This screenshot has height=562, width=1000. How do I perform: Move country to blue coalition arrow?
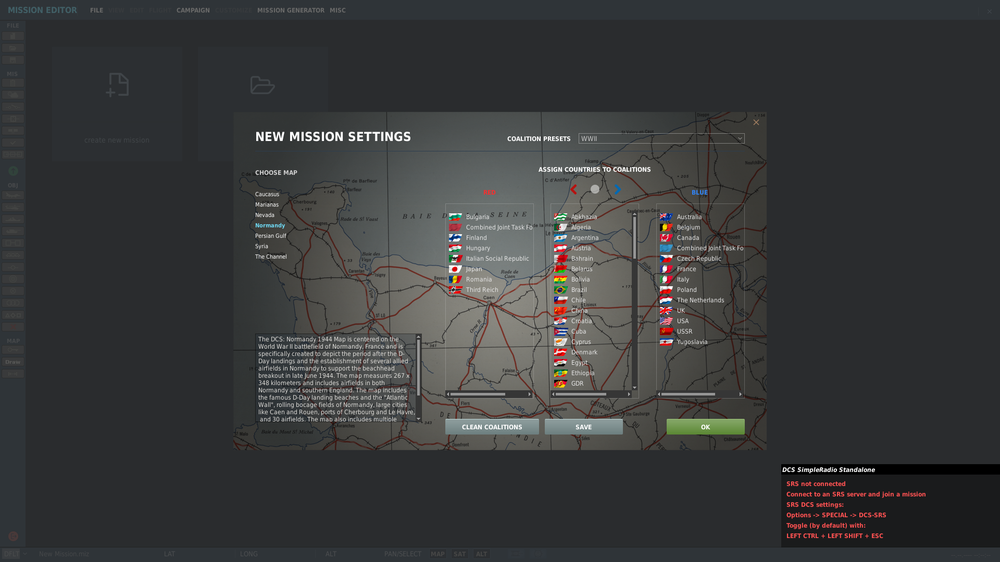(617, 189)
